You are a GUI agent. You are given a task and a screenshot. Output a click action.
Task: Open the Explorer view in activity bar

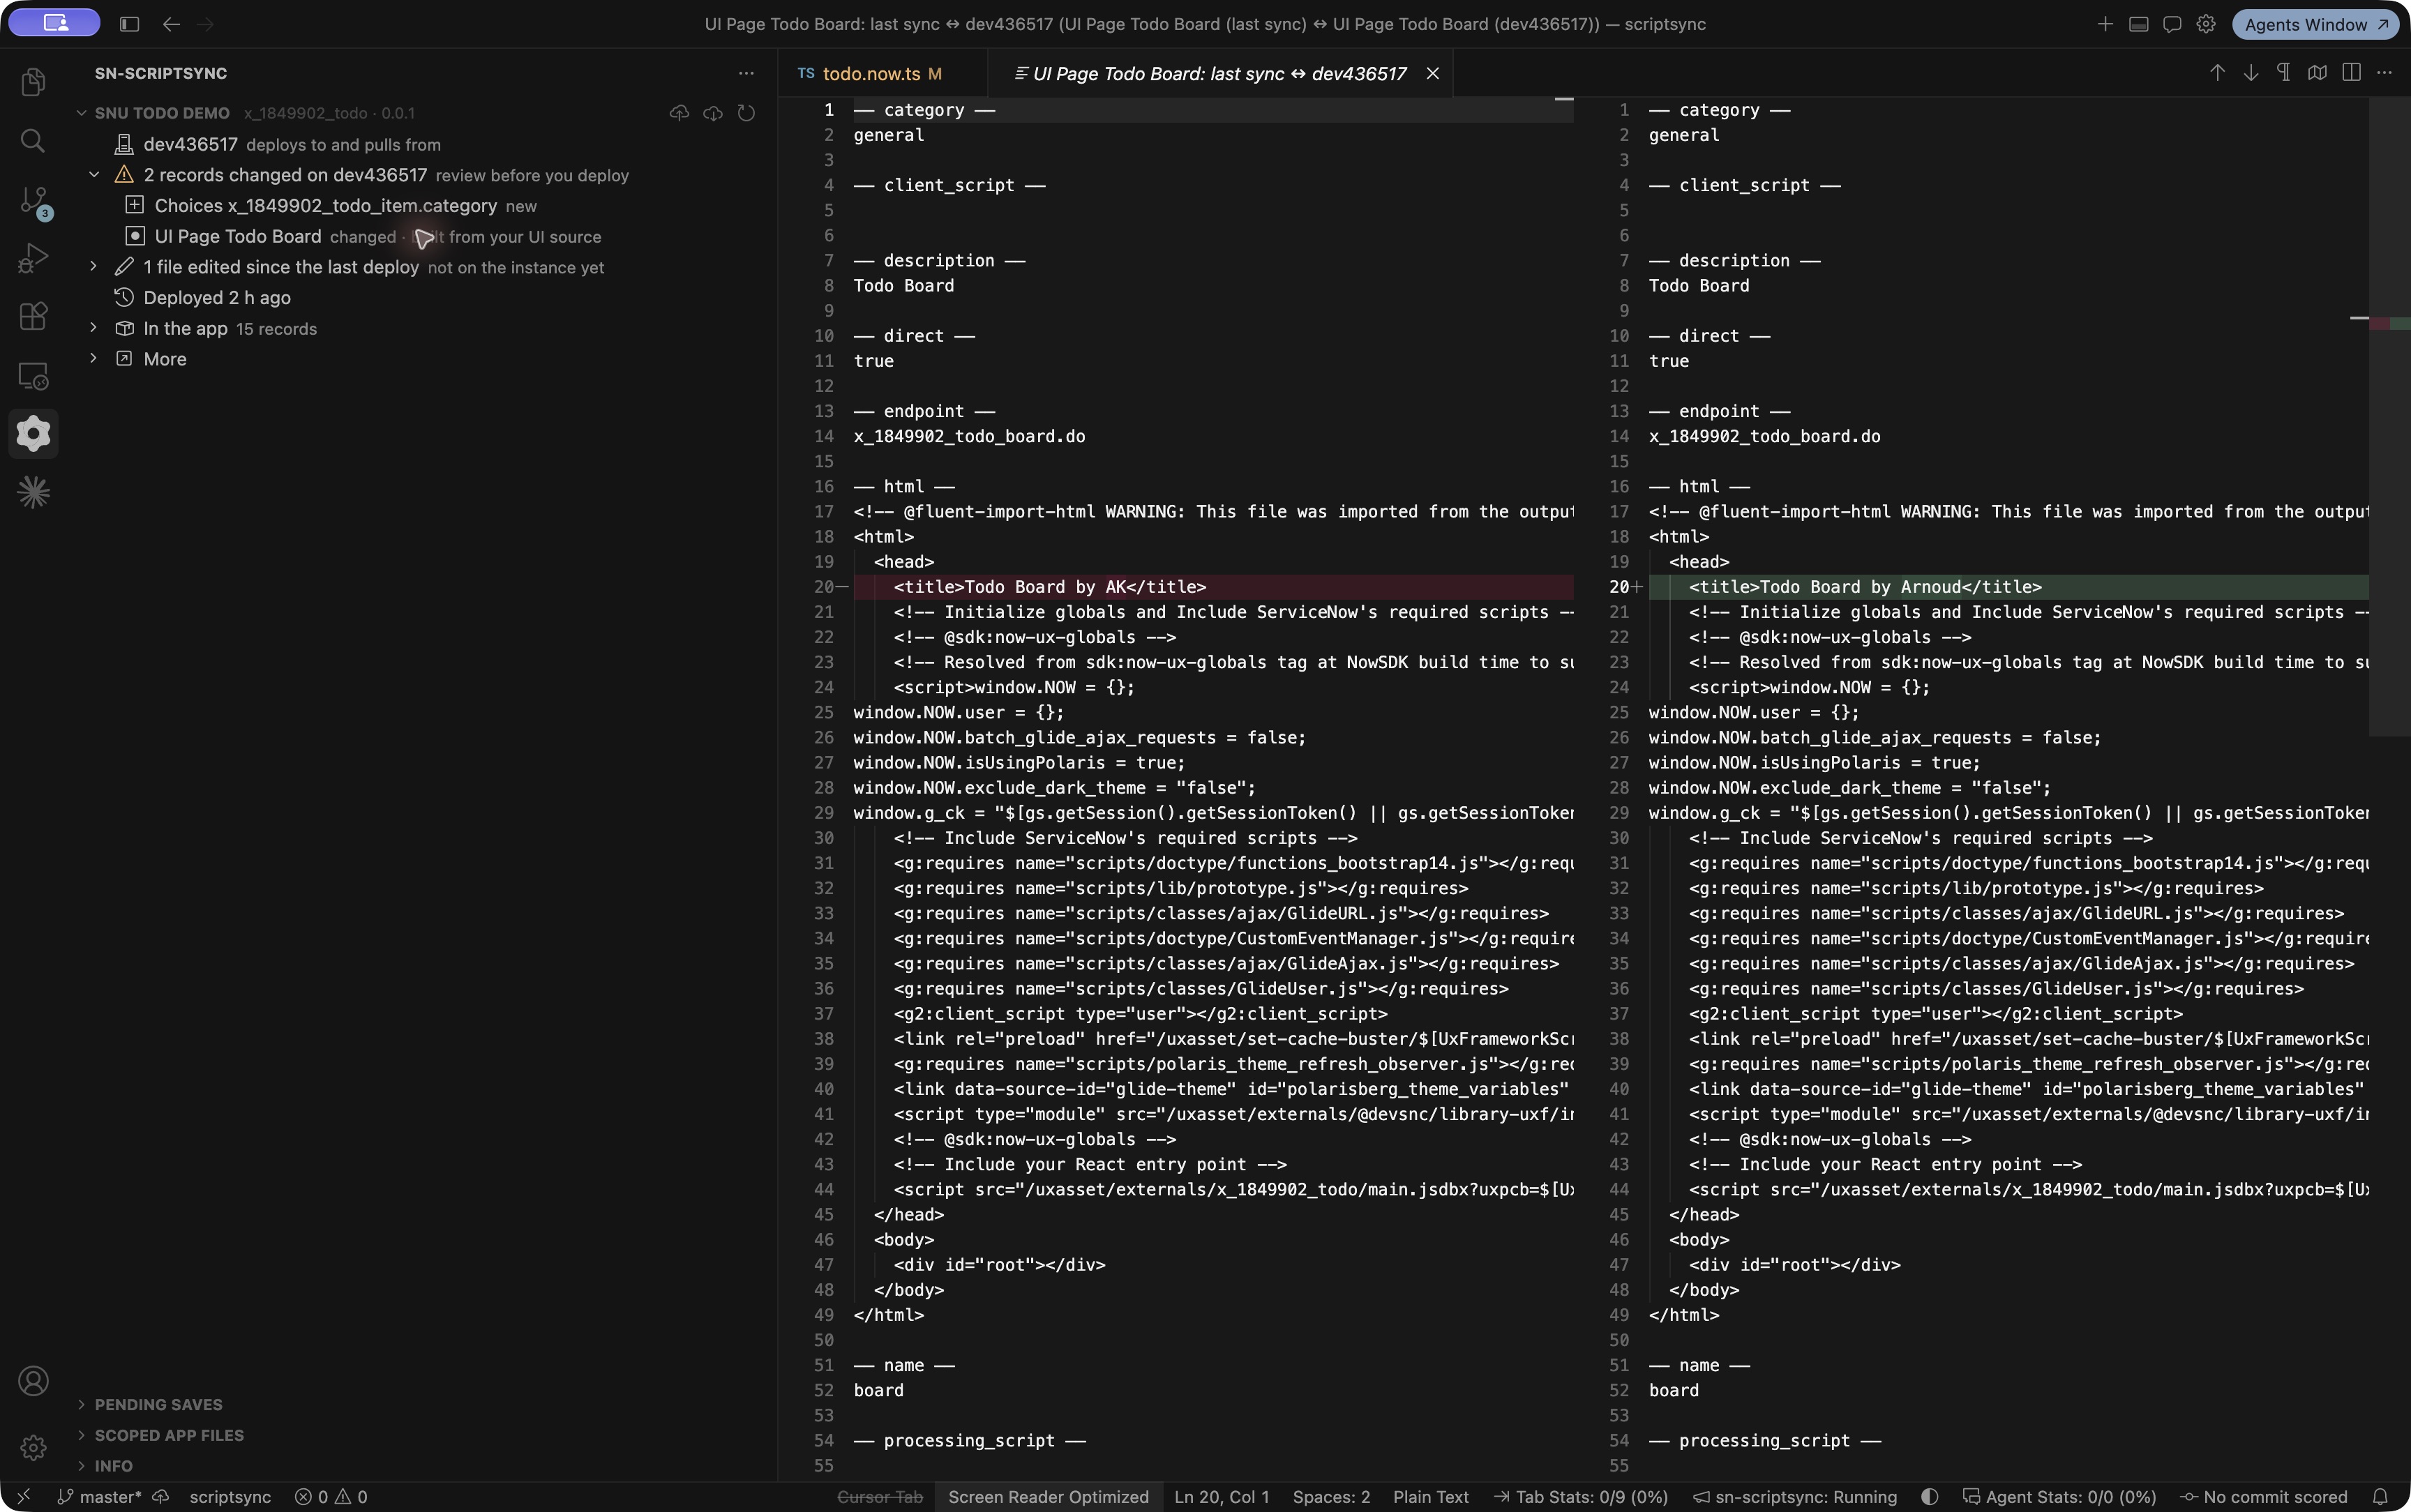click(33, 81)
